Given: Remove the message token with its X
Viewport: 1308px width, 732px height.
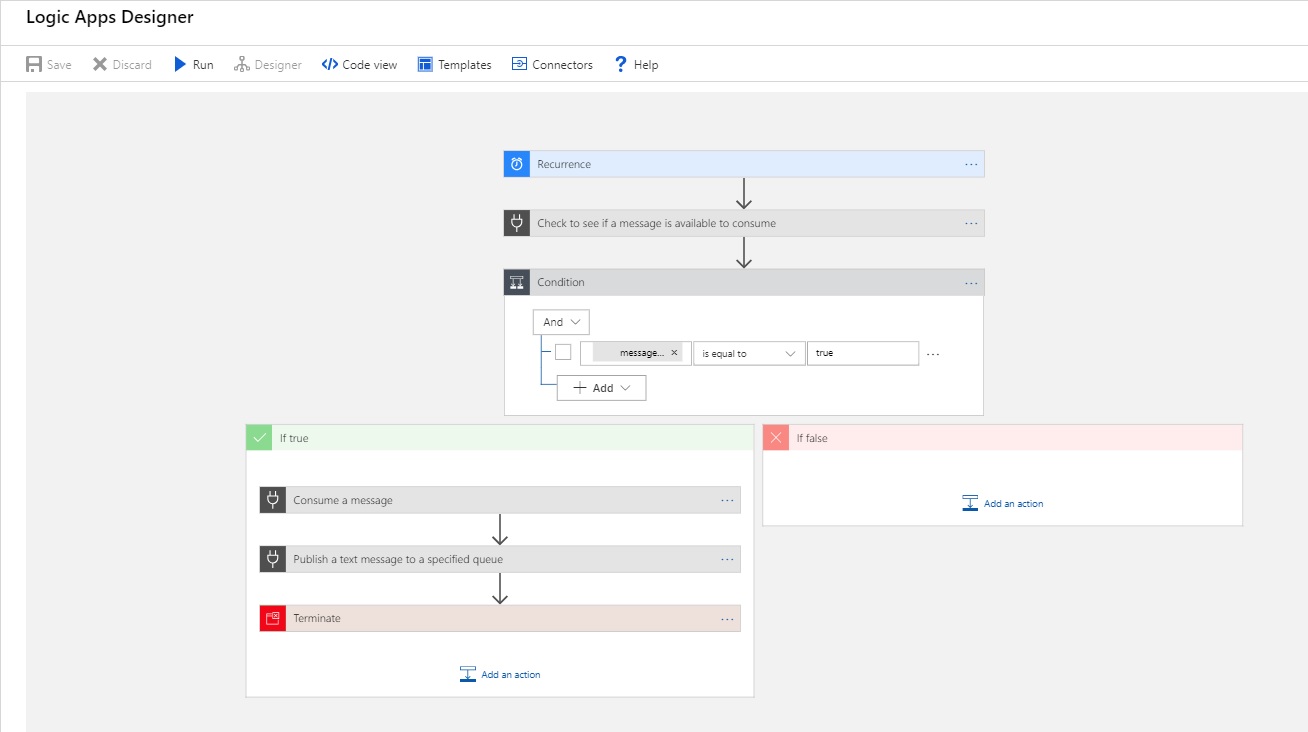Looking at the screenshot, I should pos(674,353).
